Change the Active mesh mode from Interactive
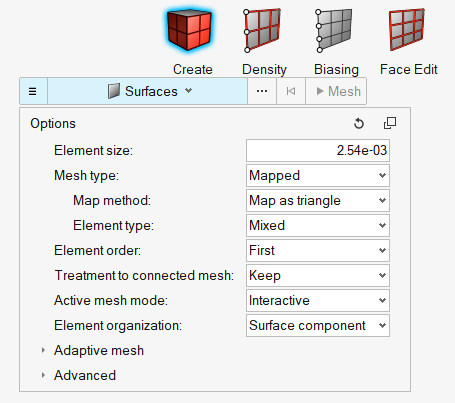 pyautogui.click(x=318, y=300)
